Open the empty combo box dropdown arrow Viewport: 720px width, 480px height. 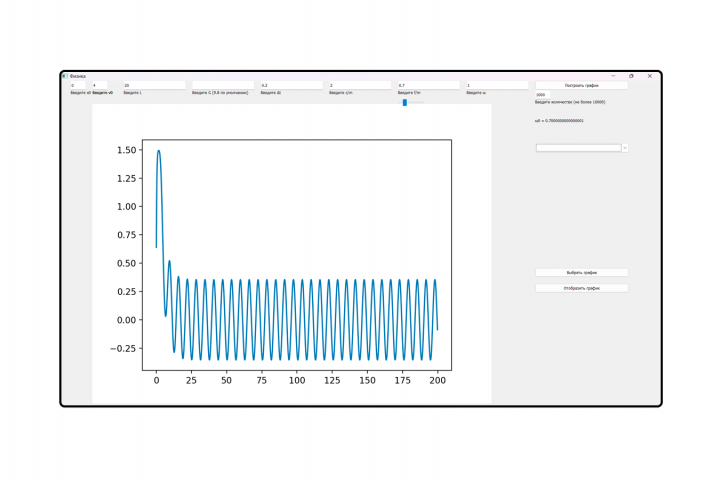coord(624,148)
